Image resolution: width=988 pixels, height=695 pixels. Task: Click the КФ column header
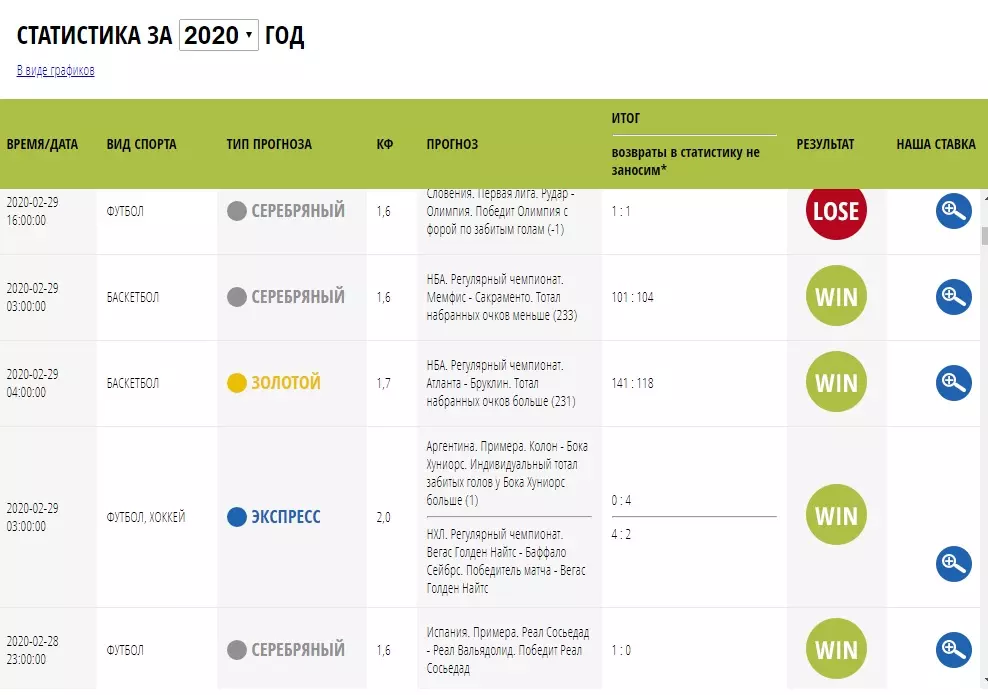point(384,144)
